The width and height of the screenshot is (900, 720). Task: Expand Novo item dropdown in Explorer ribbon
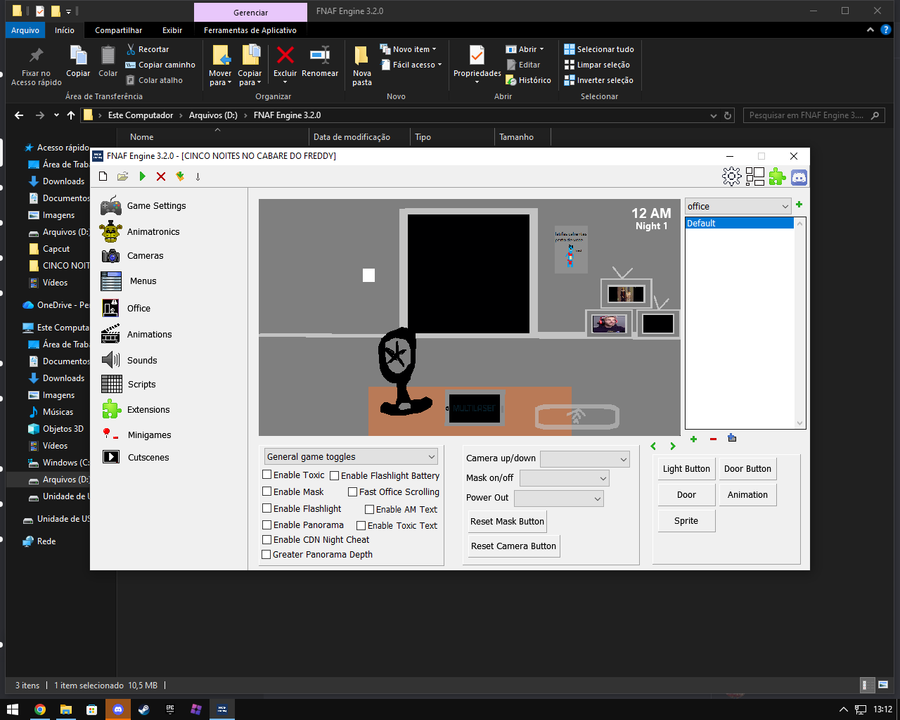click(408, 49)
